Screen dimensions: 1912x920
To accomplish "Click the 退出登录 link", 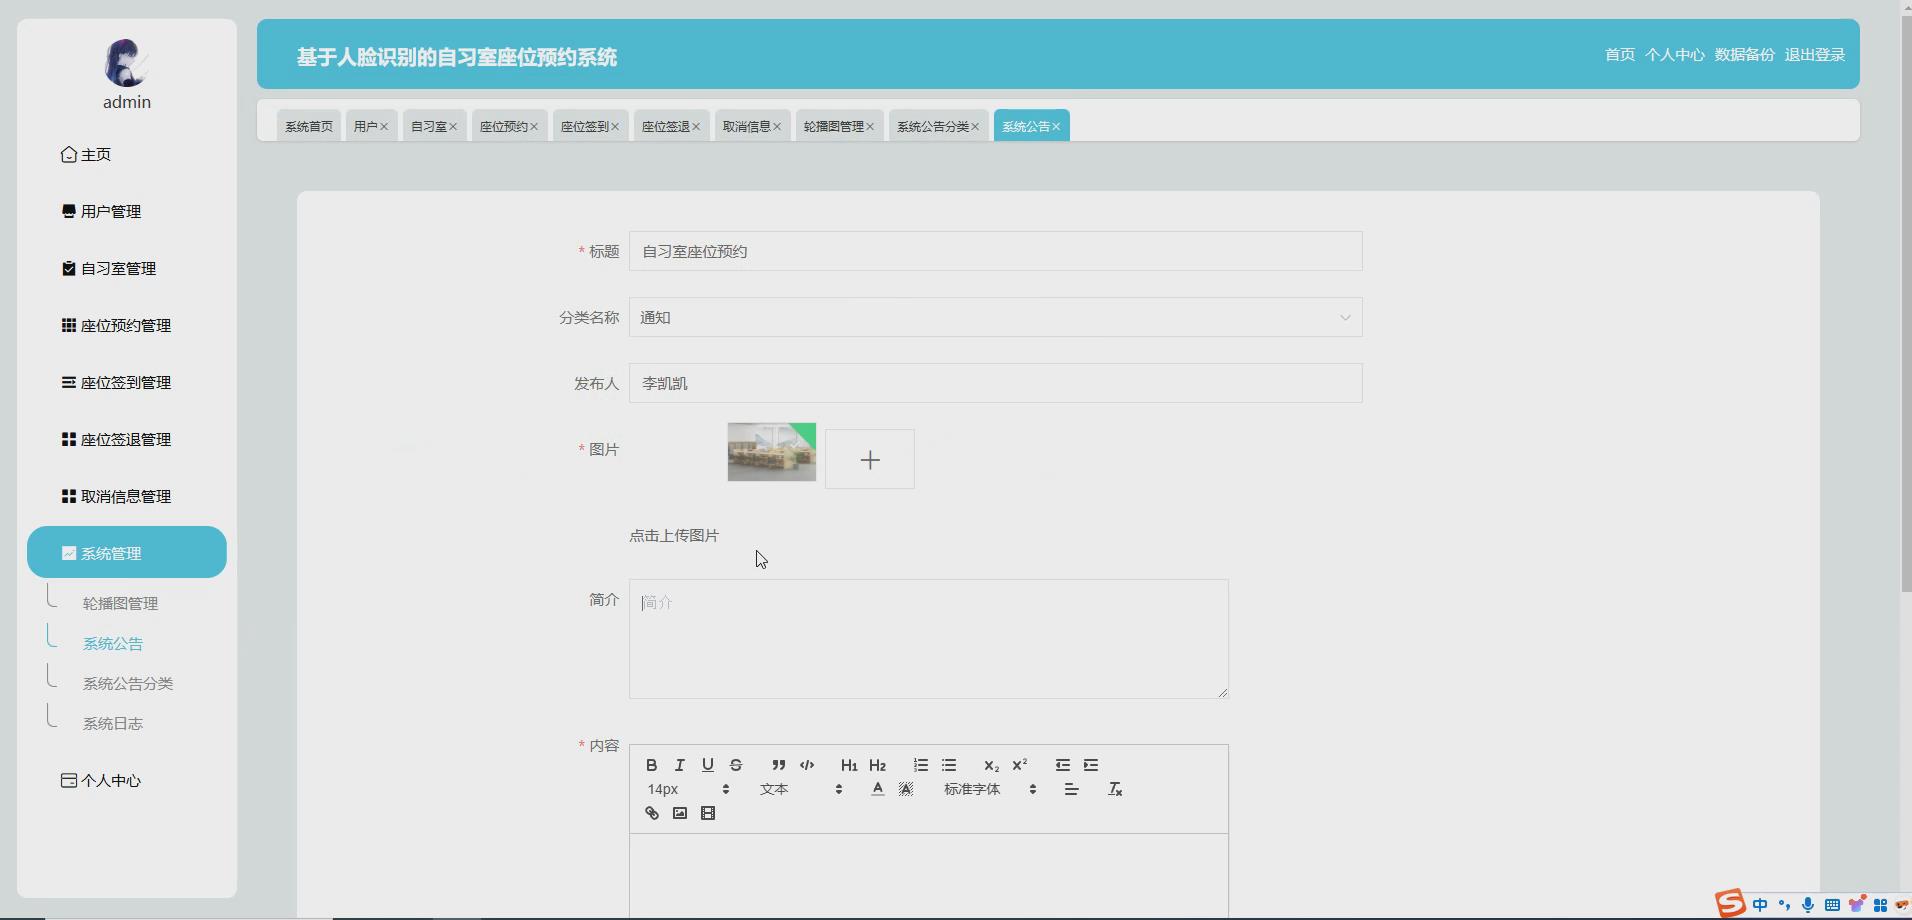I will (x=1815, y=55).
